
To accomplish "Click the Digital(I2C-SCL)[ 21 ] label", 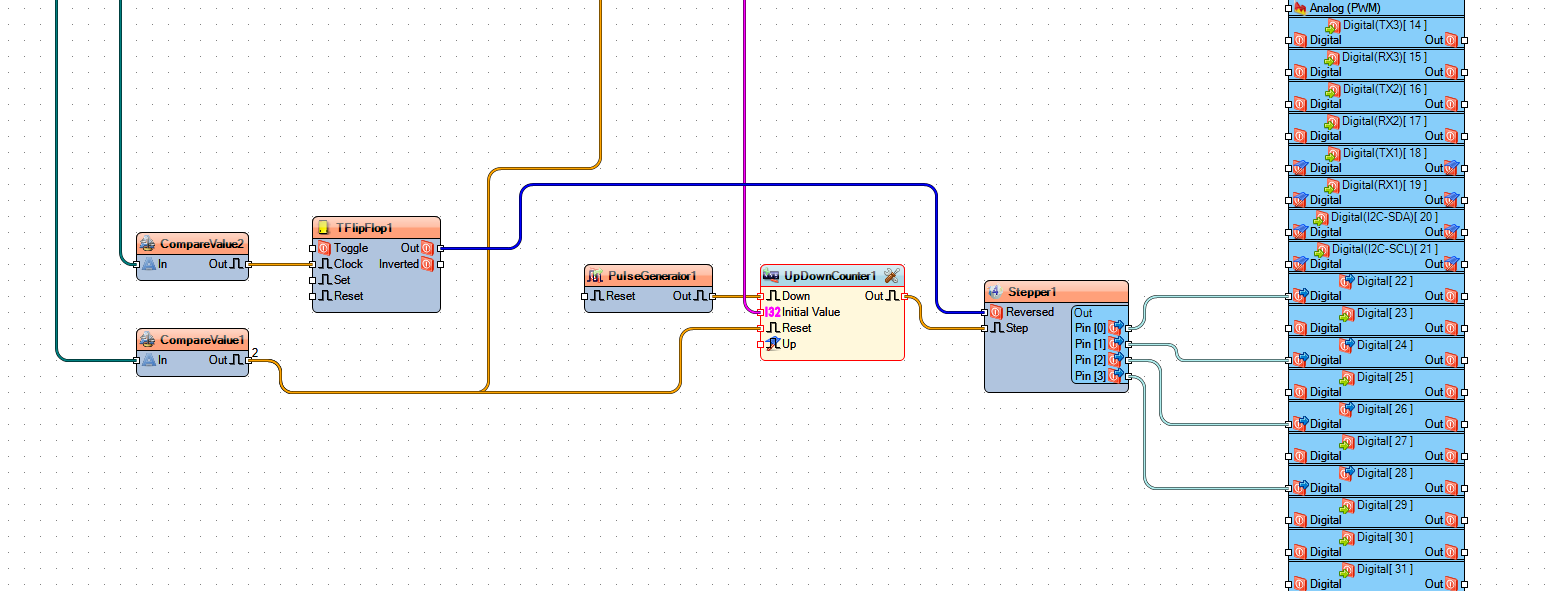I will click(1384, 249).
